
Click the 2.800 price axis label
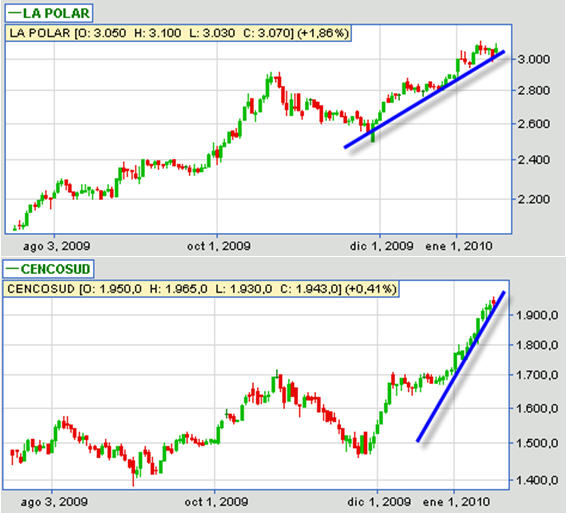click(533, 90)
